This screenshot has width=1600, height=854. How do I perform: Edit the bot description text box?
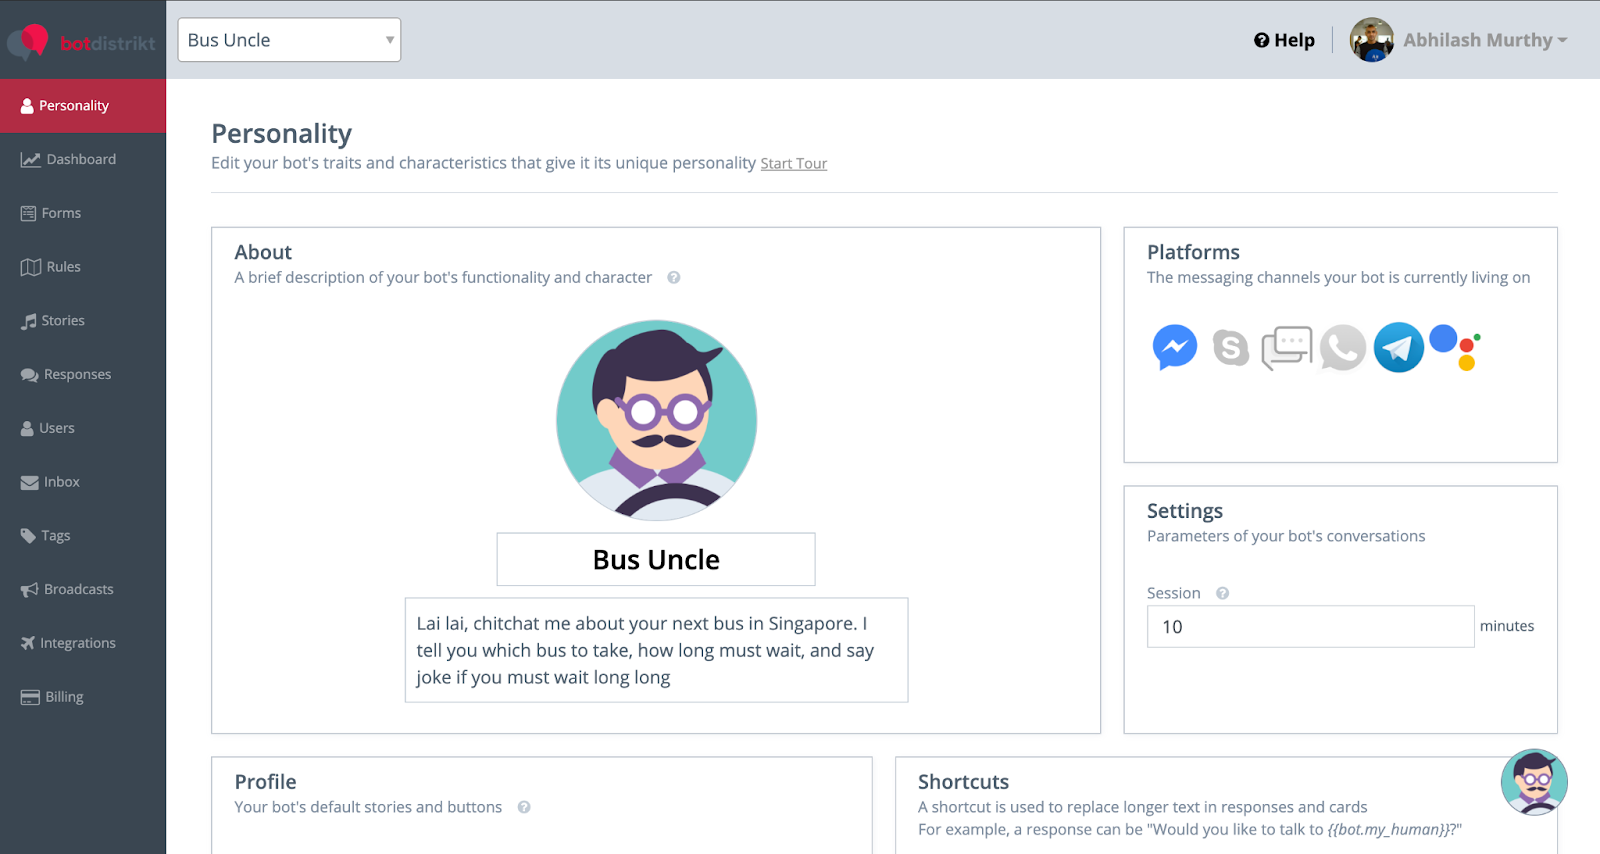[x=656, y=650]
